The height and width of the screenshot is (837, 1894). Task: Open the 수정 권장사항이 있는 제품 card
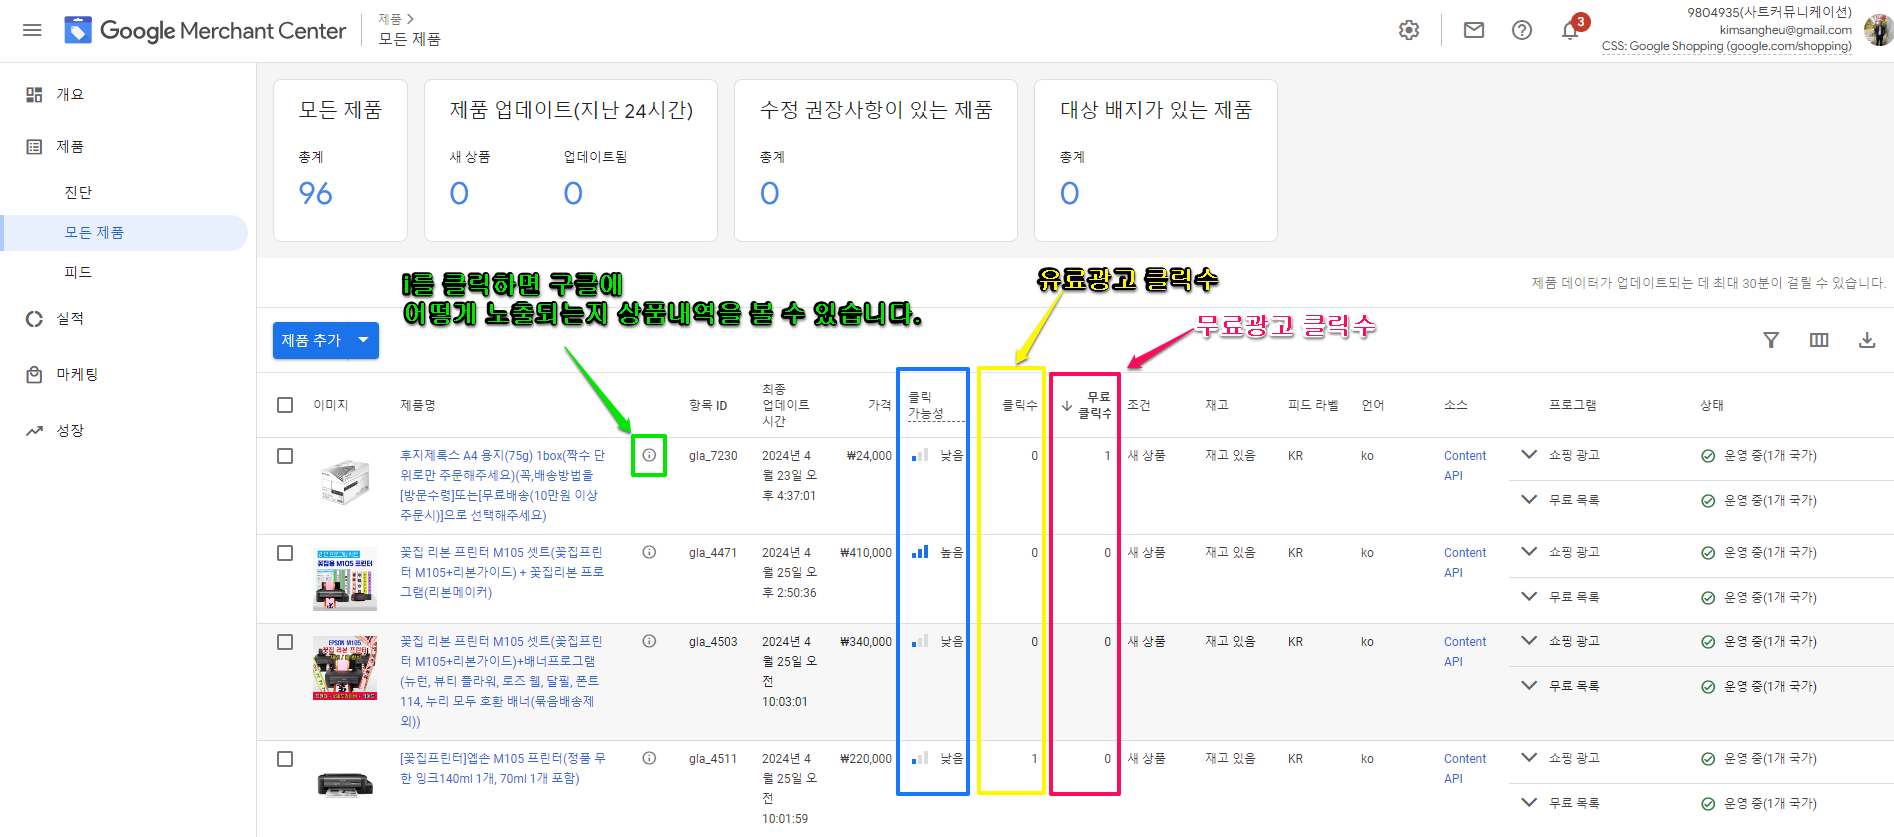click(876, 160)
